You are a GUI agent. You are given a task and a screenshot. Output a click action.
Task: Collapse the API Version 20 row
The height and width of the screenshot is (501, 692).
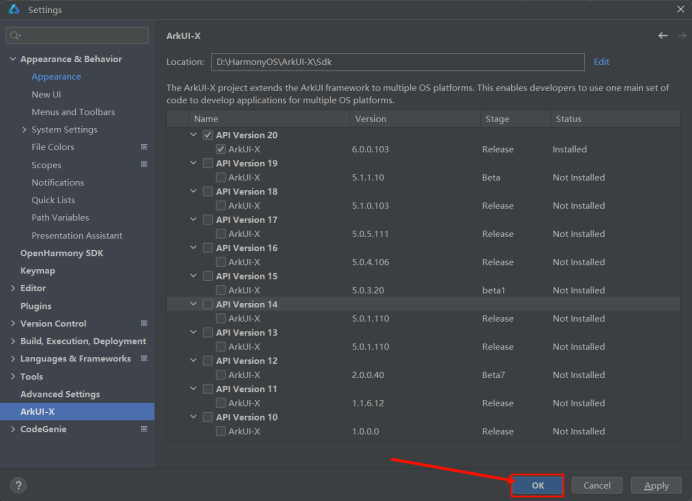point(193,135)
